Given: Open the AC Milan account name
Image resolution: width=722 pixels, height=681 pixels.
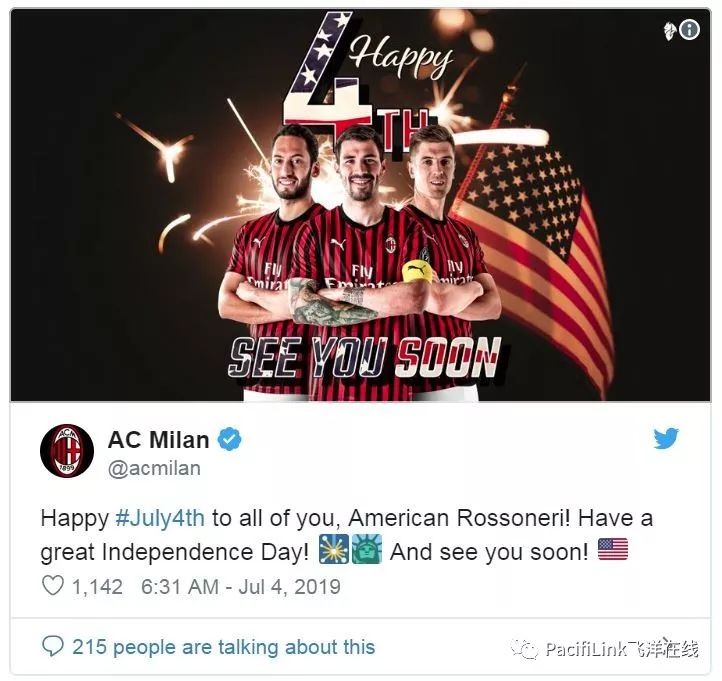Looking at the screenshot, I should click(158, 439).
